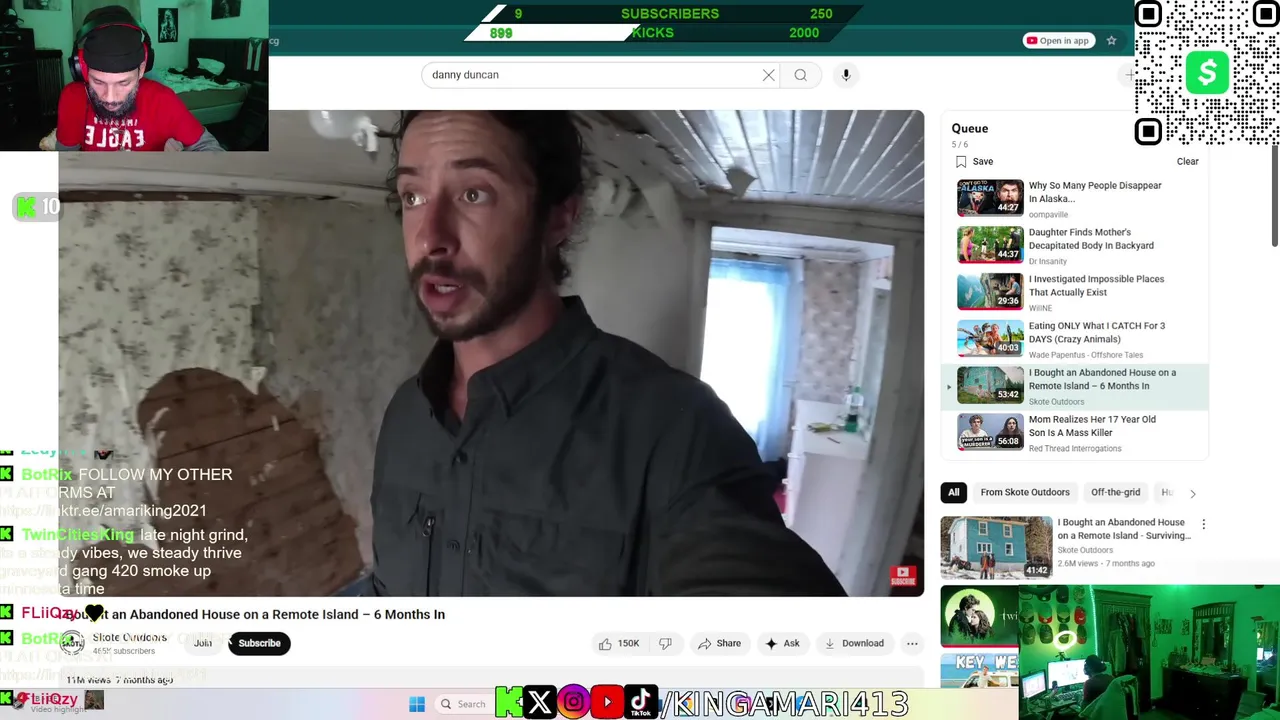
Task: Open the Windows Start menu
Action: (417, 704)
